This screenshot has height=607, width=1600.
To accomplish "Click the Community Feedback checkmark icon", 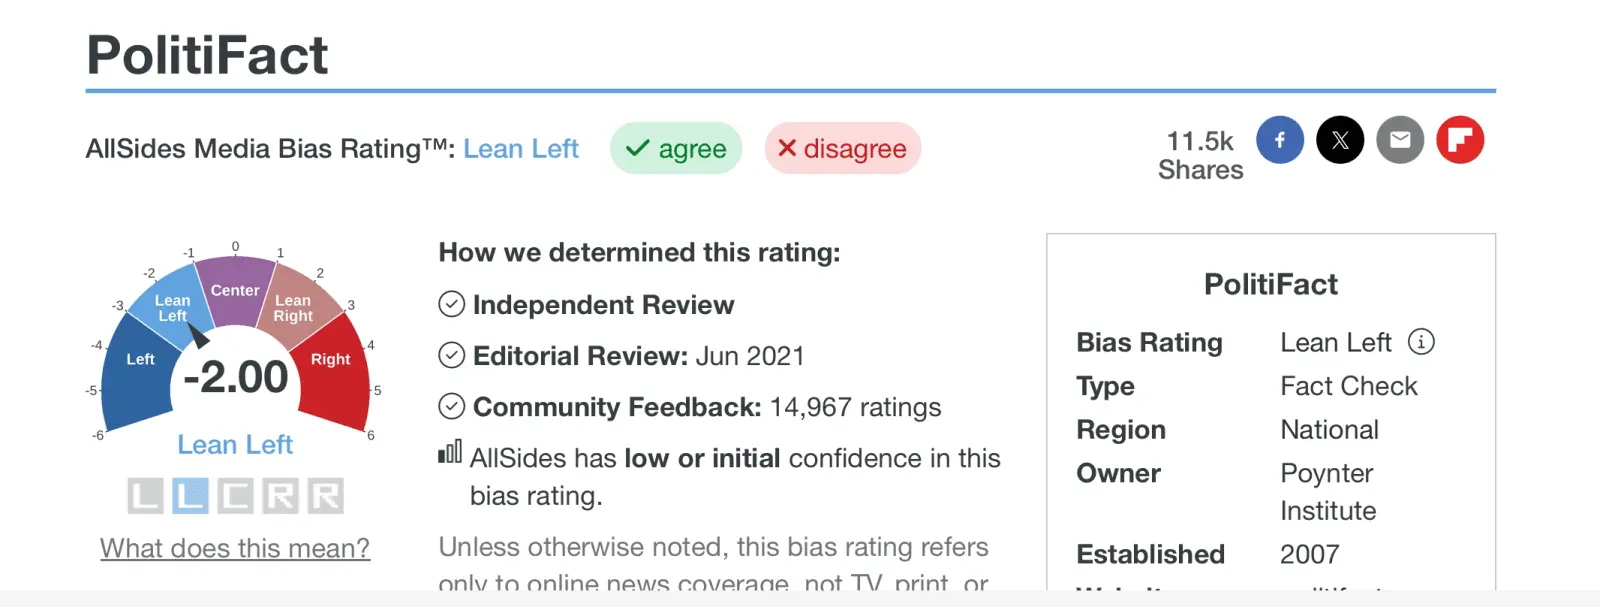I will pyautogui.click(x=452, y=406).
